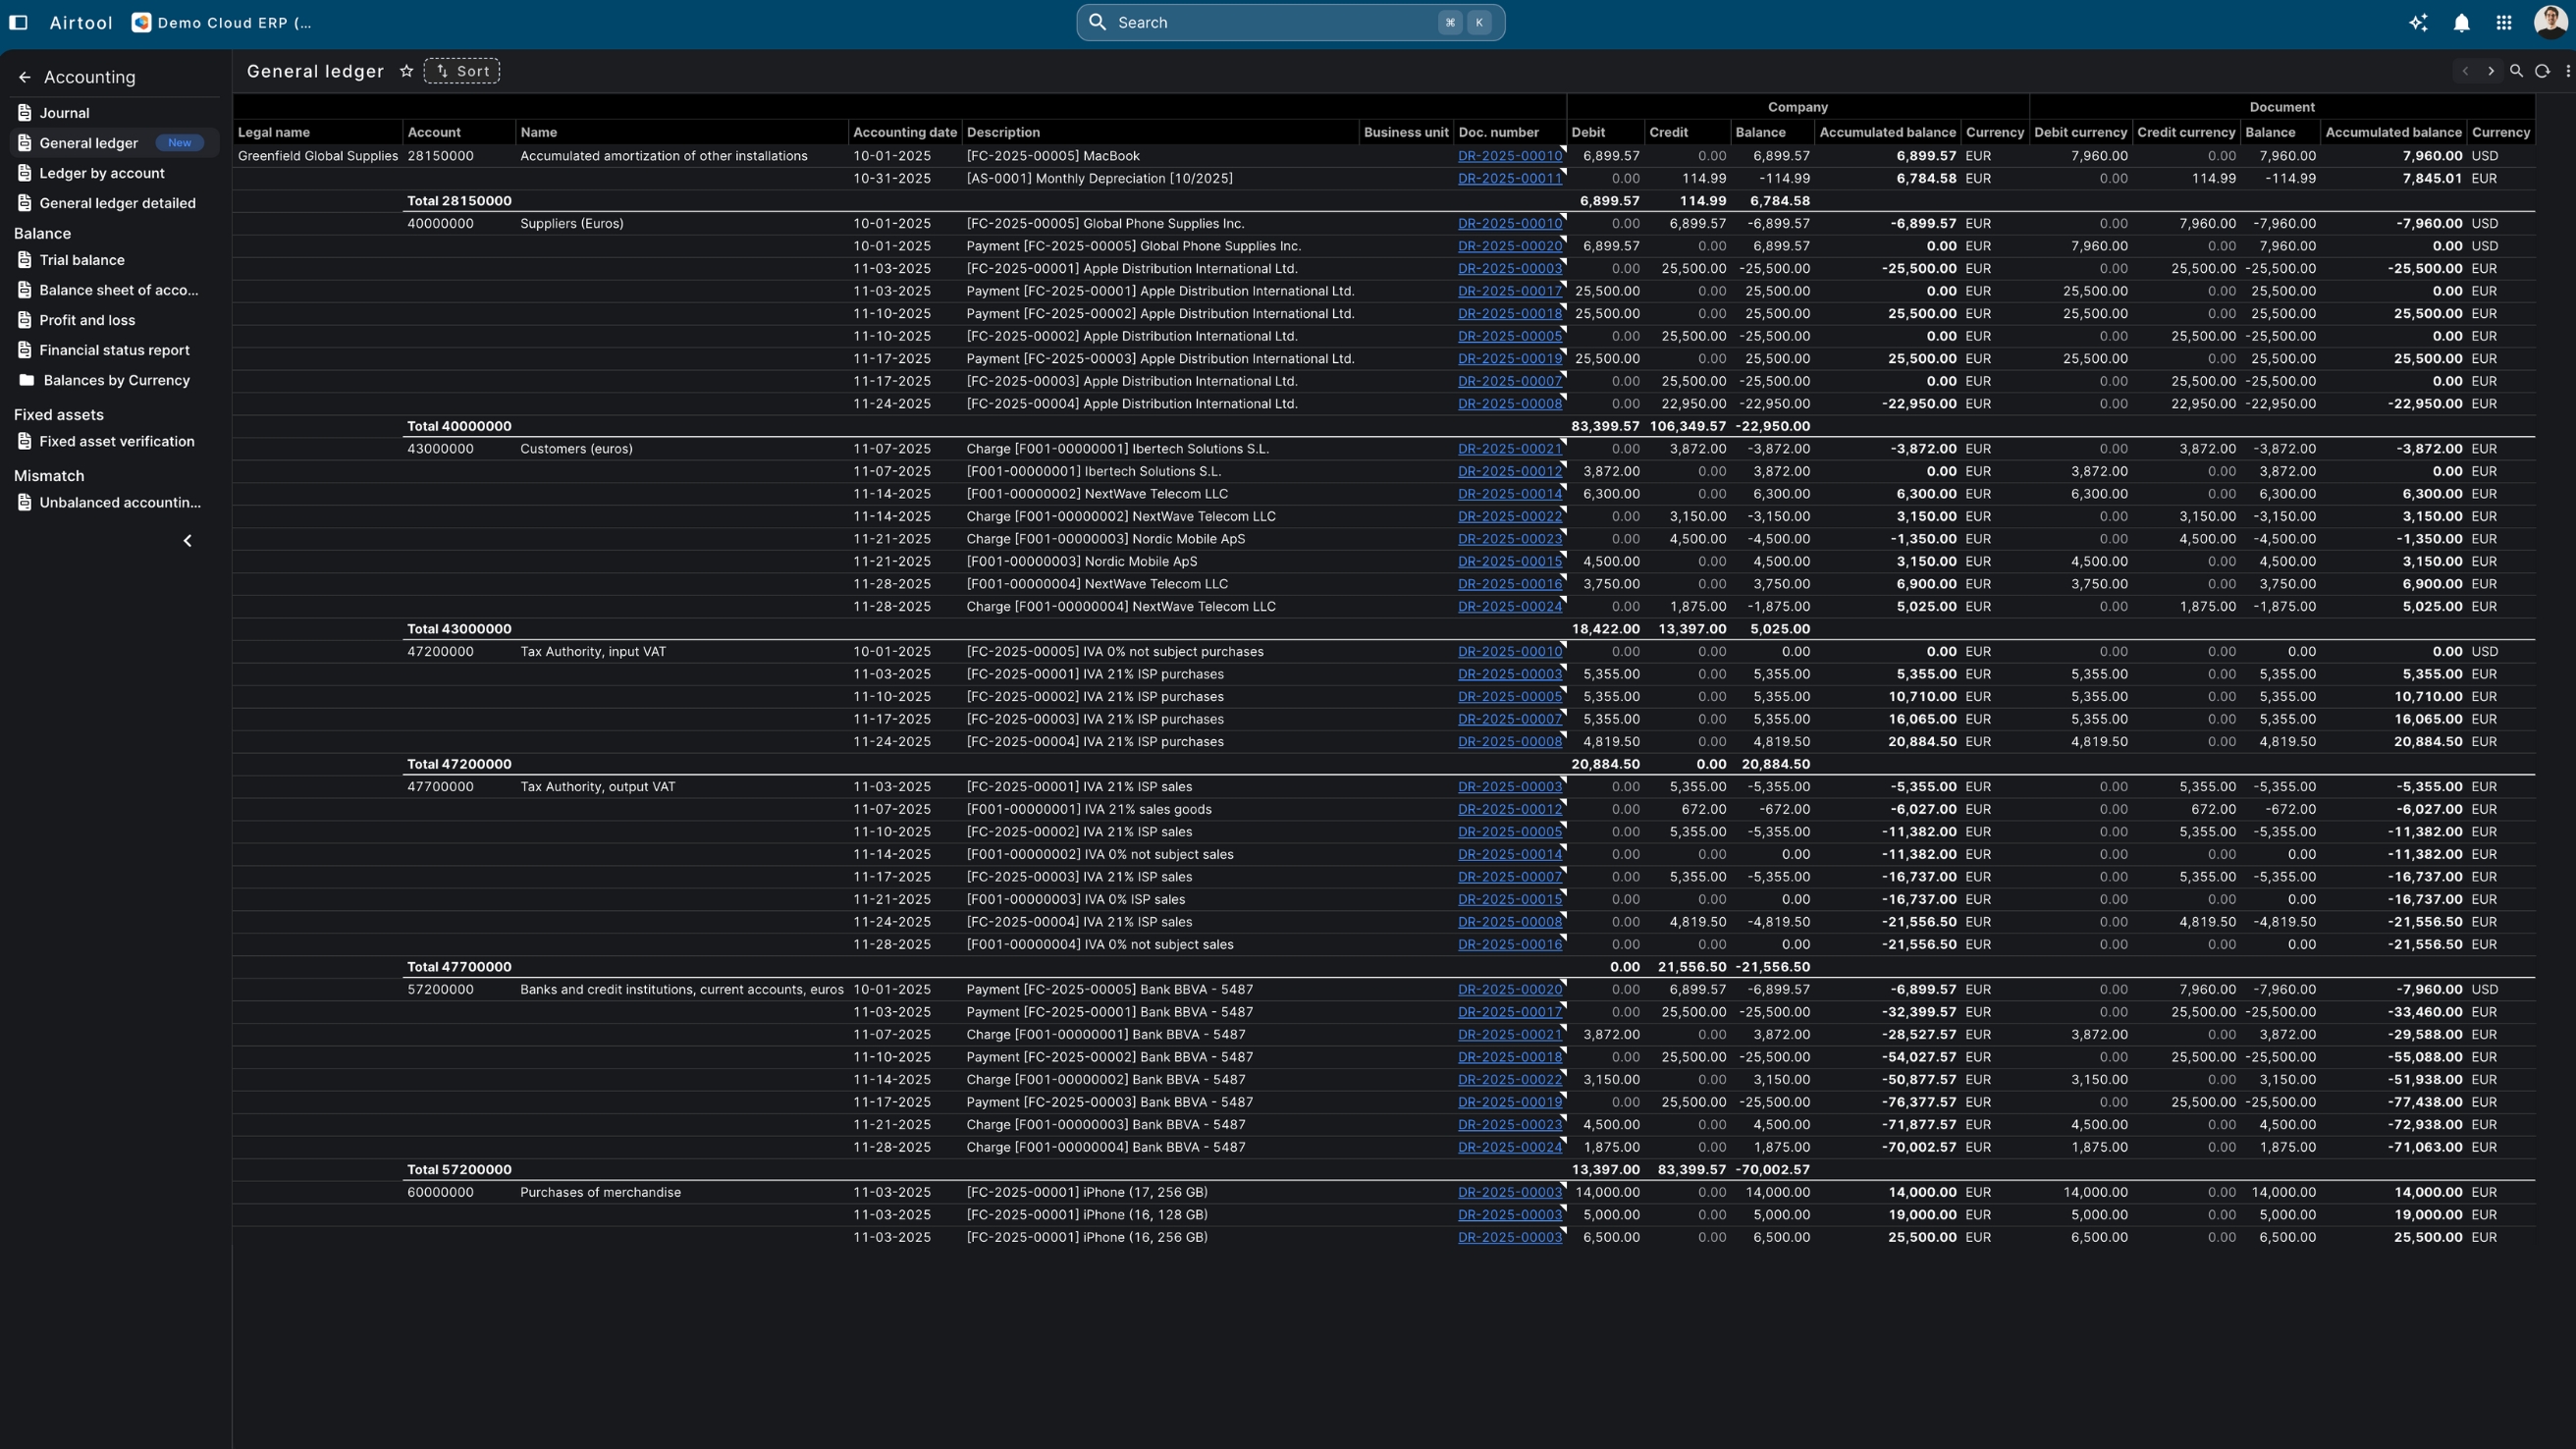Open the vertical three-dot options menu

[x=2567, y=71]
